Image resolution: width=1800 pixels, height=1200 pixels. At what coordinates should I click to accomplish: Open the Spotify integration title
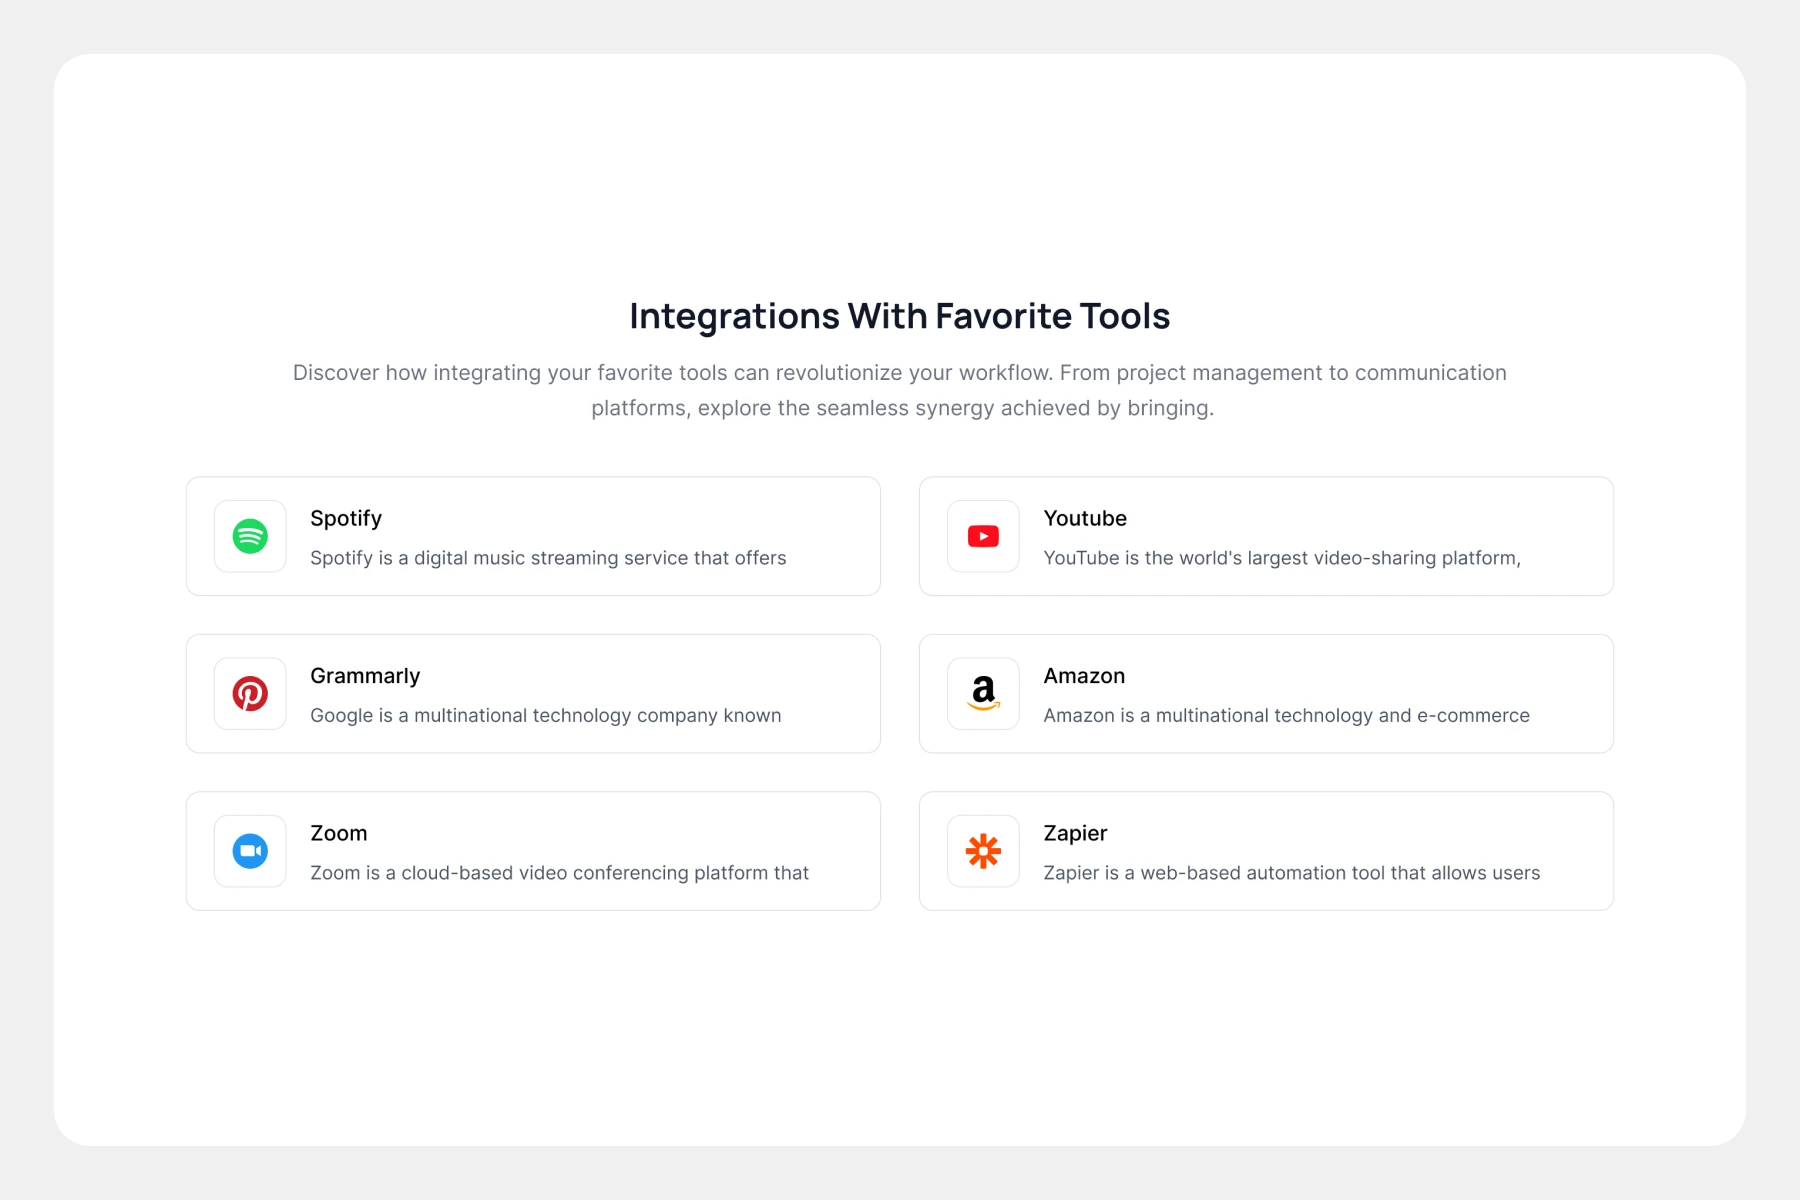346,518
